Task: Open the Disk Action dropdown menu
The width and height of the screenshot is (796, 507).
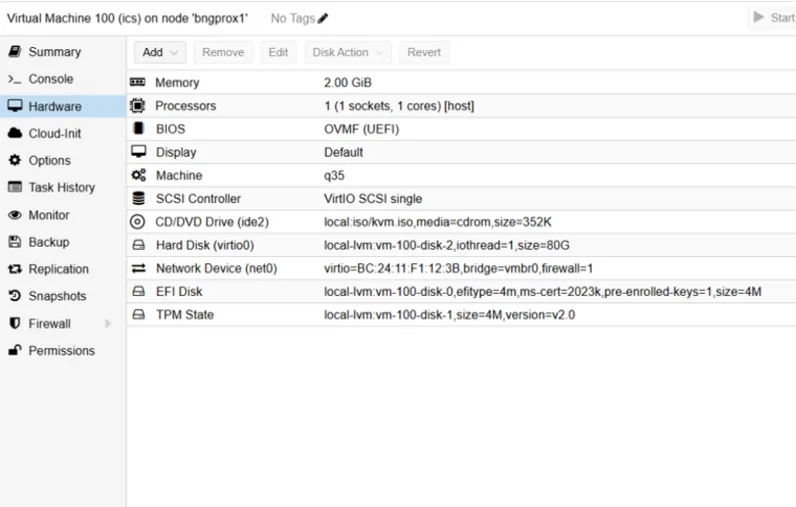Action: point(348,52)
